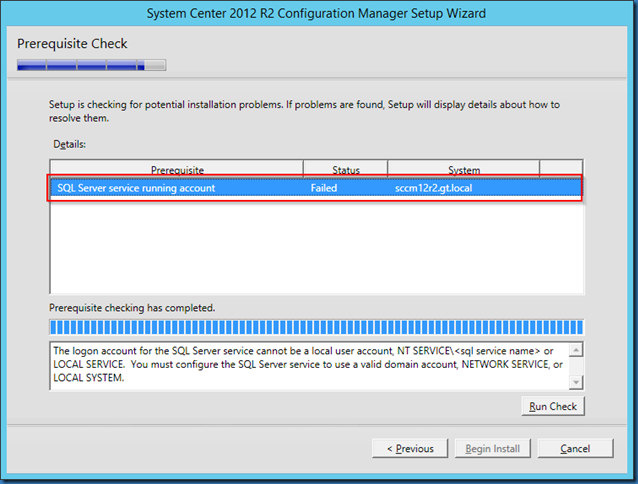Viewport: 638px width, 484px height.
Task: Select the SQL Server service running account row
Action: 316,188
